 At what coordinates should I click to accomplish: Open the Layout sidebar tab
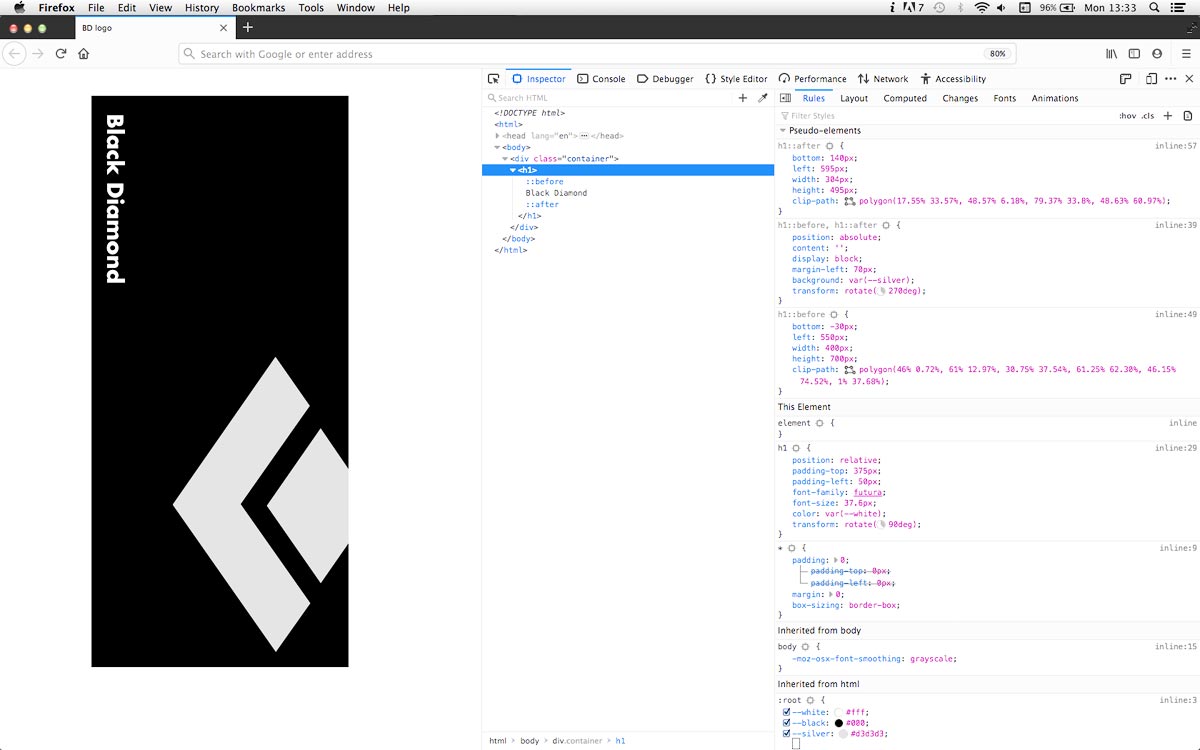click(x=854, y=98)
